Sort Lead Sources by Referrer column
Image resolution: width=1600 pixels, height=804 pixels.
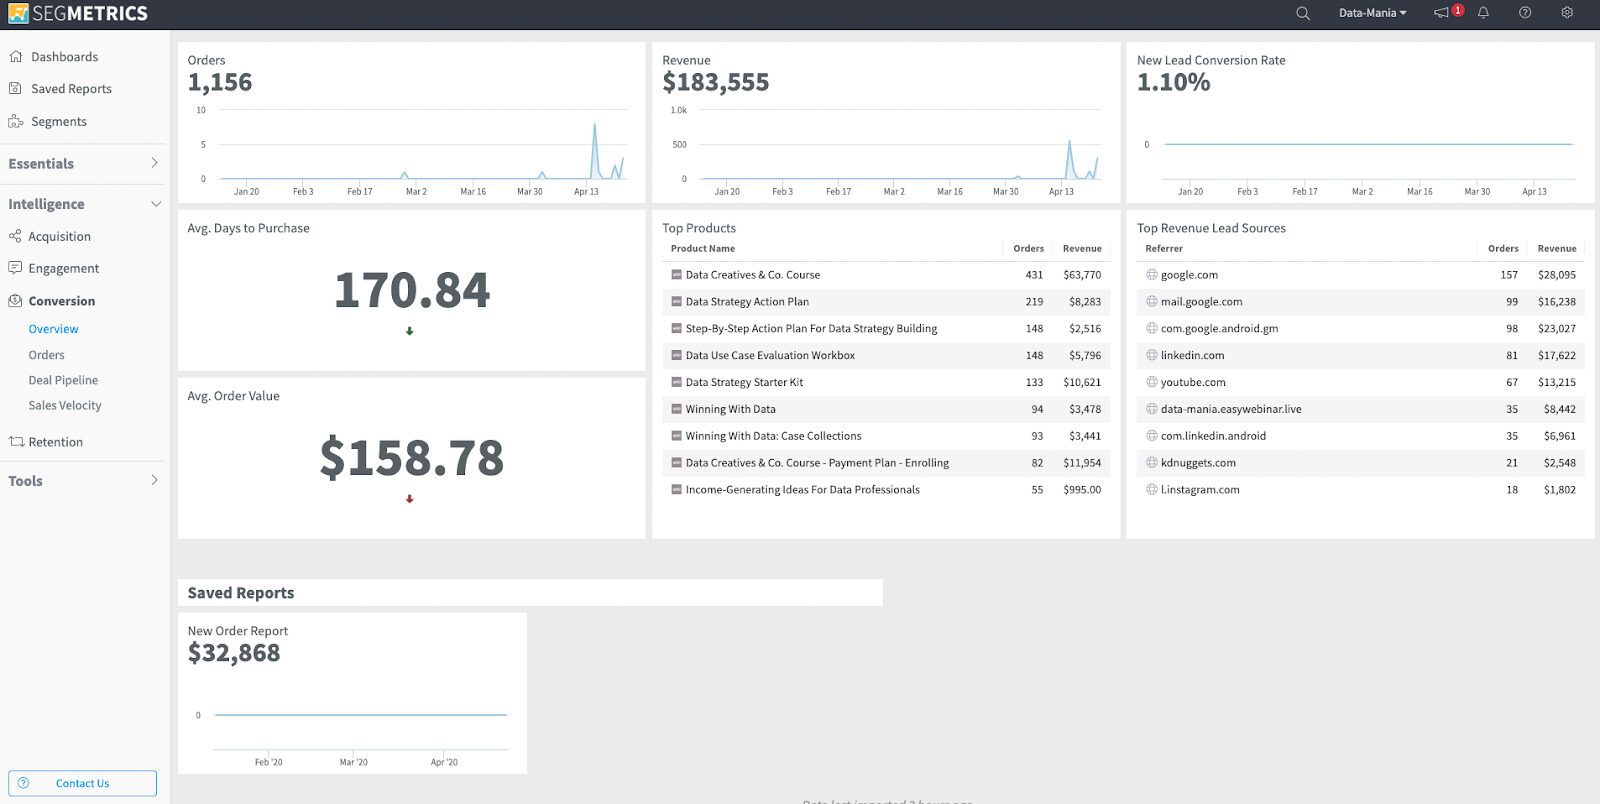tap(1164, 249)
